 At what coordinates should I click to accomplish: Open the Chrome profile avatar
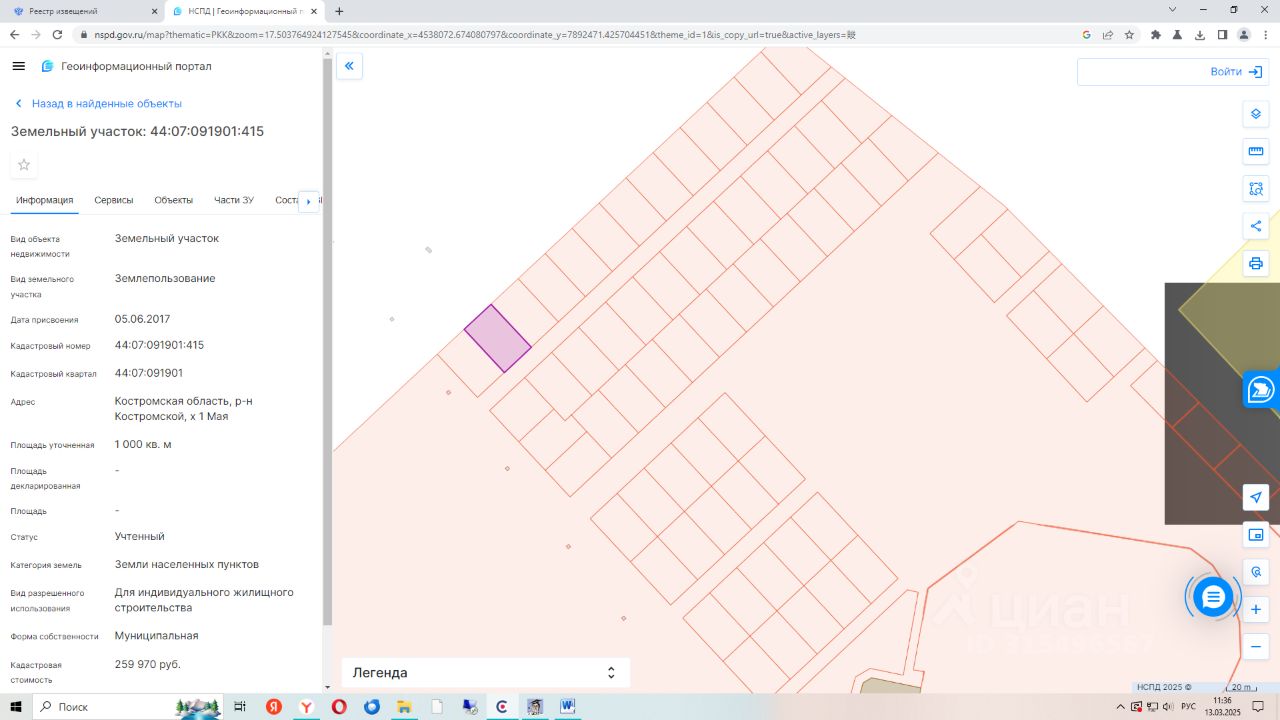pyautogui.click(x=1244, y=34)
